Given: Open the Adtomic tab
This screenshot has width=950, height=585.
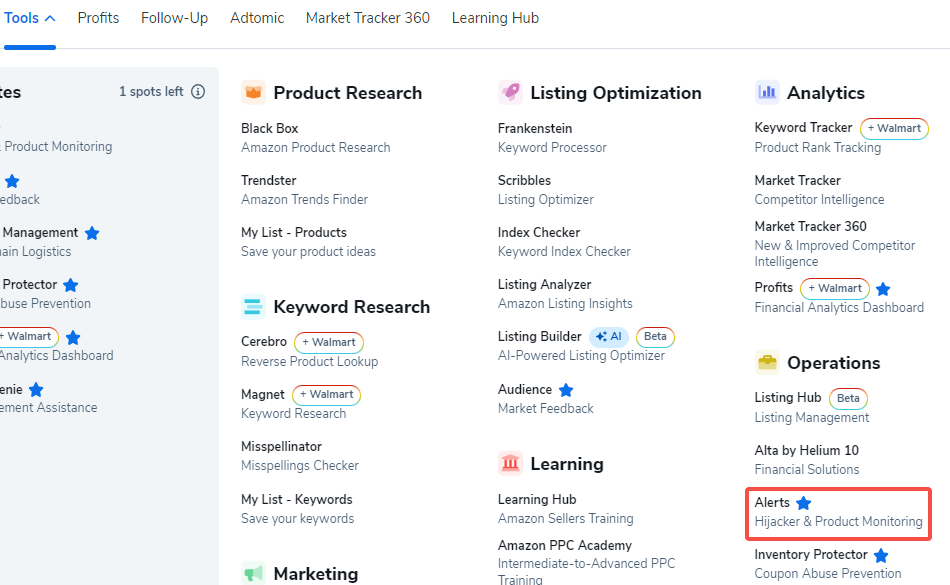Looking at the screenshot, I should (257, 18).
